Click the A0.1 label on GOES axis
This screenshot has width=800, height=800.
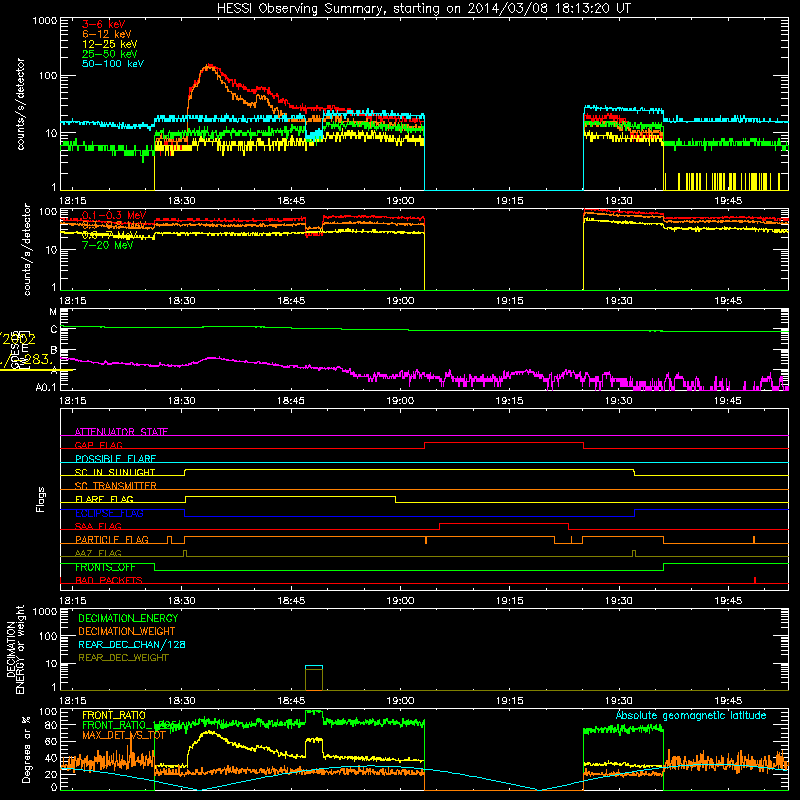pos(46,388)
